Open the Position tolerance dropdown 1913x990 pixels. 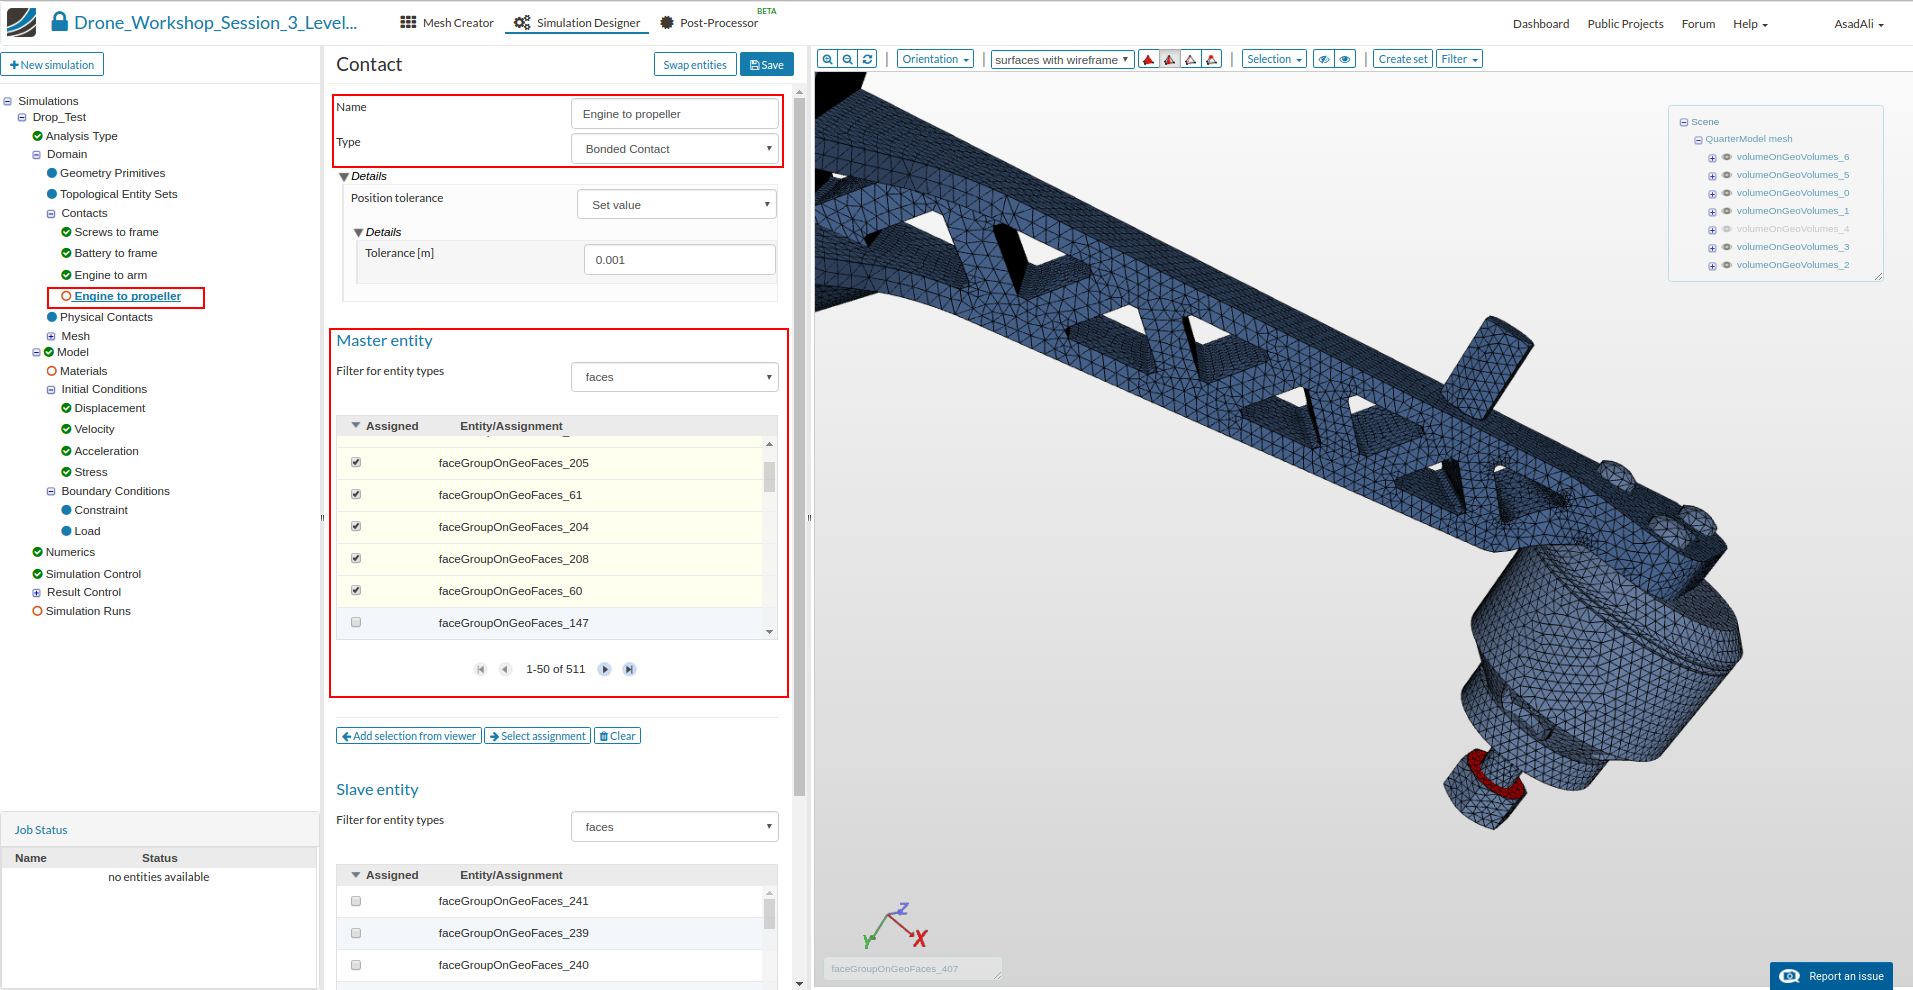(x=677, y=205)
